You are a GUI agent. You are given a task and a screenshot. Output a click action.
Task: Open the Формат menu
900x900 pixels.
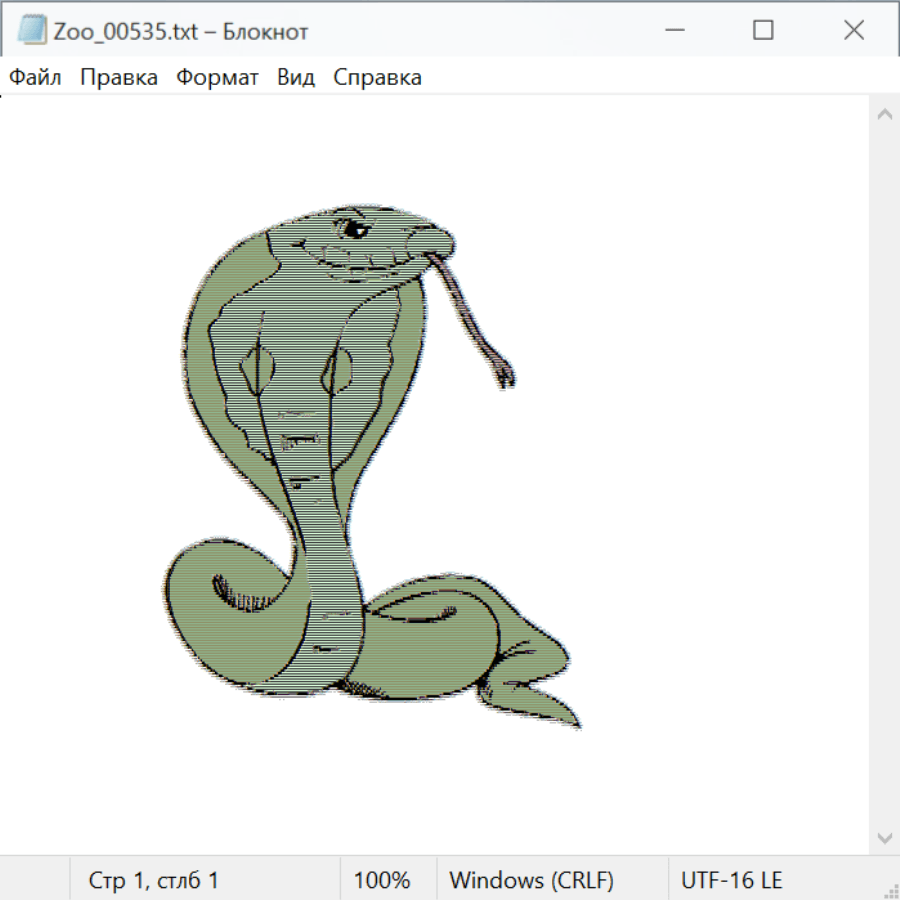217,78
